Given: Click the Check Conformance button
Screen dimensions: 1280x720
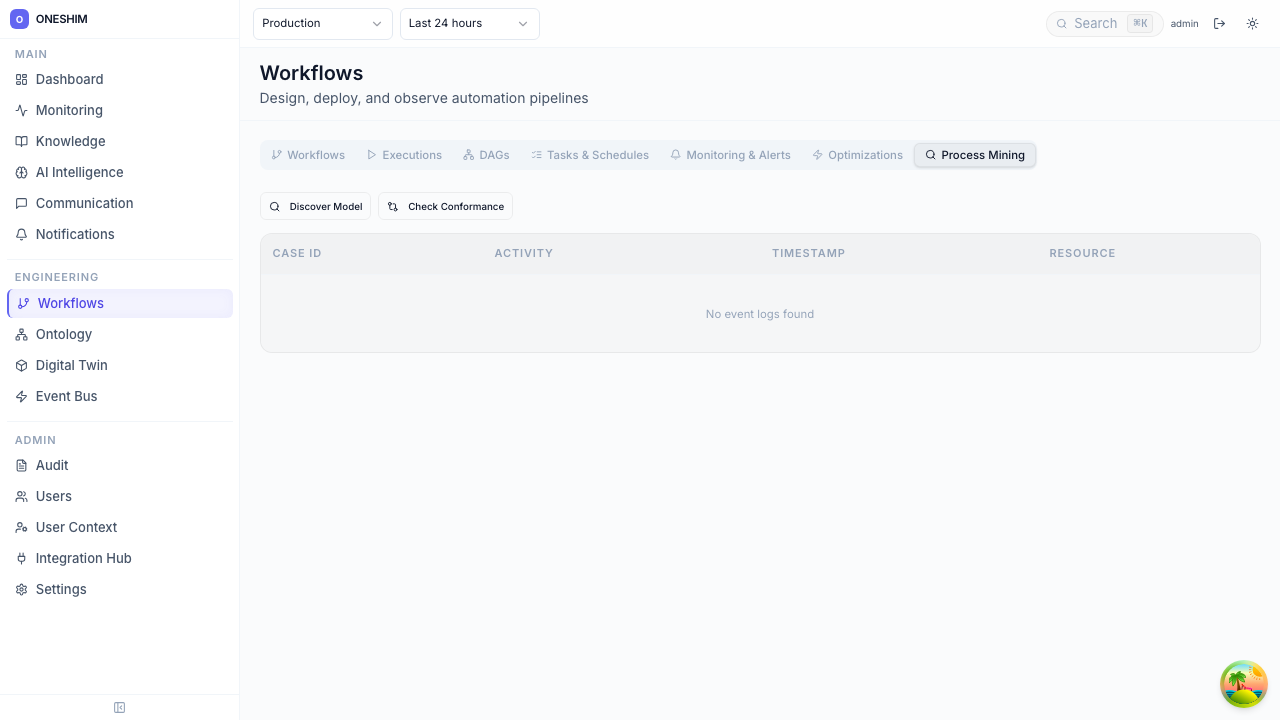Looking at the screenshot, I should pos(445,206).
